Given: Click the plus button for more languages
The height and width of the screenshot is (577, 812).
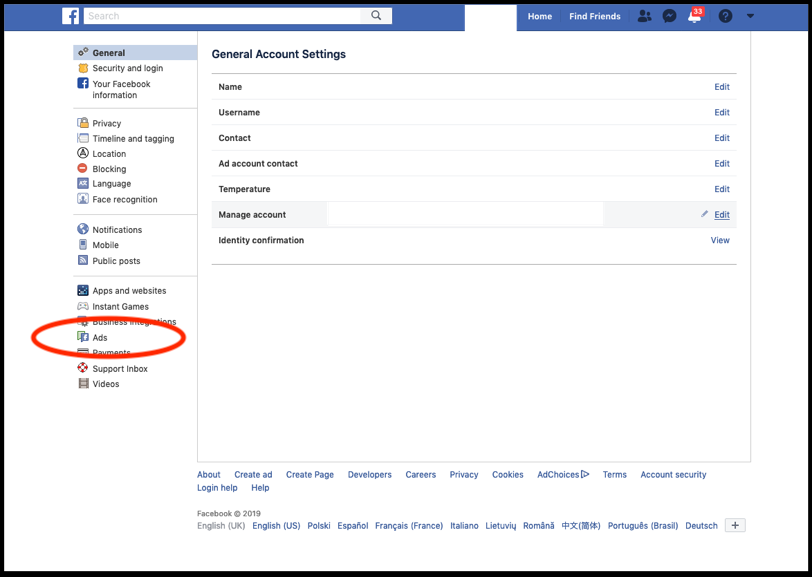Looking at the screenshot, I should coord(735,525).
